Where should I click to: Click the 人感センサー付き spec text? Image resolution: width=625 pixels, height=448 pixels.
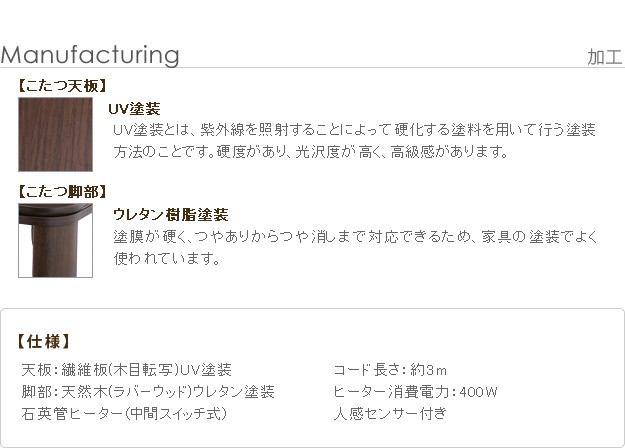pyautogui.click(x=390, y=413)
